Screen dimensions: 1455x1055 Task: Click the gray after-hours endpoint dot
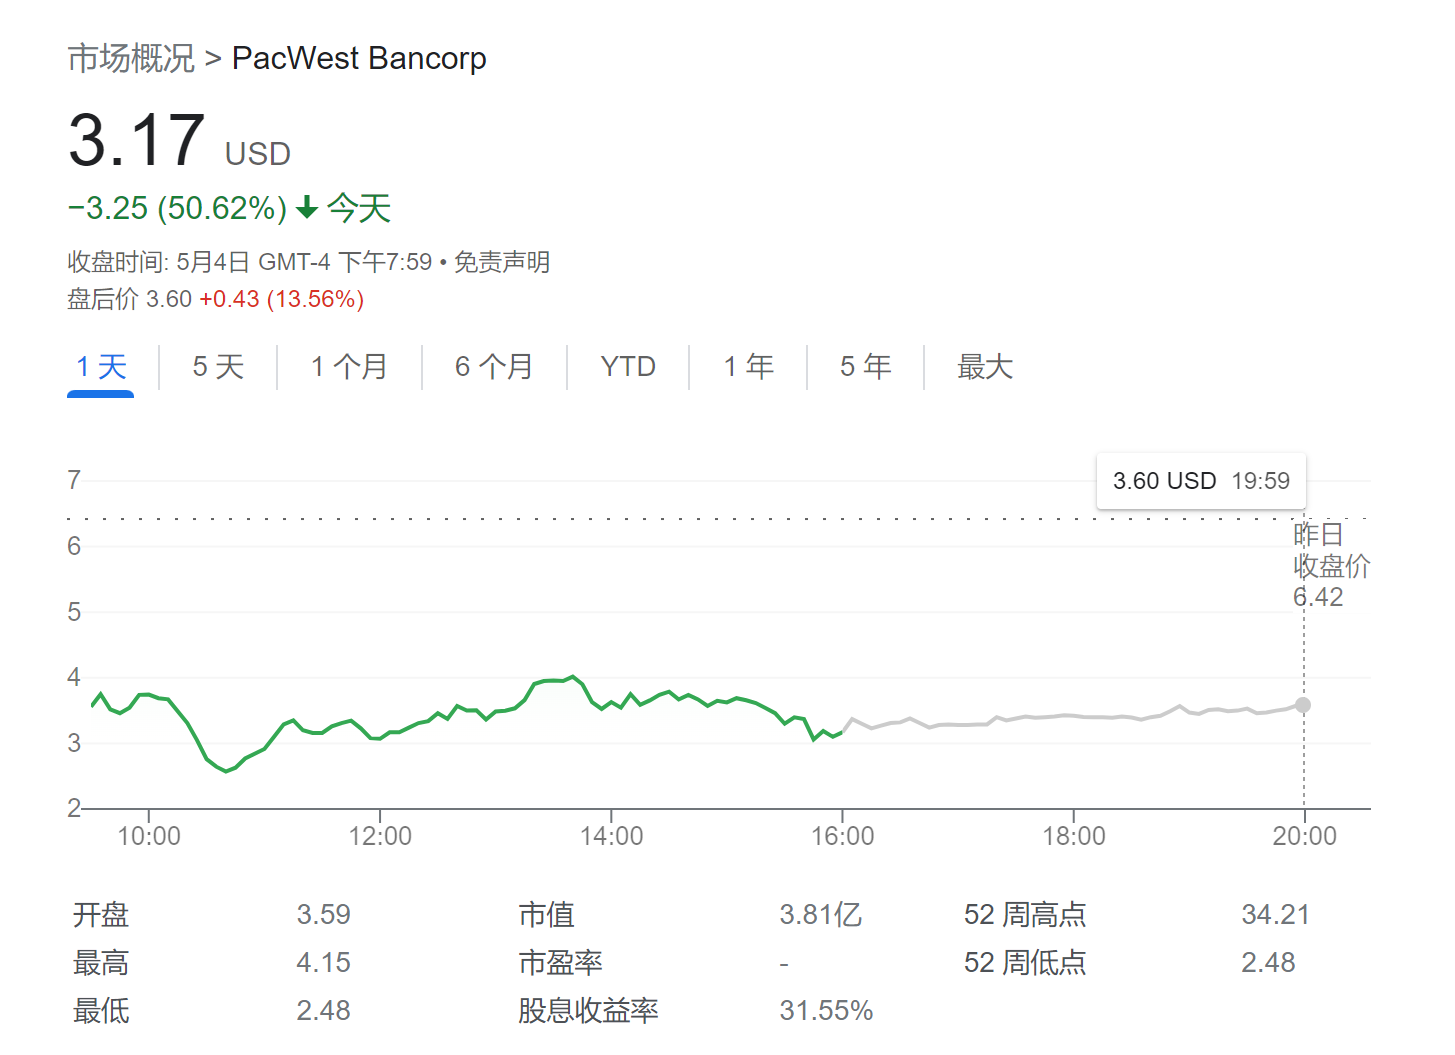click(x=1303, y=705)
